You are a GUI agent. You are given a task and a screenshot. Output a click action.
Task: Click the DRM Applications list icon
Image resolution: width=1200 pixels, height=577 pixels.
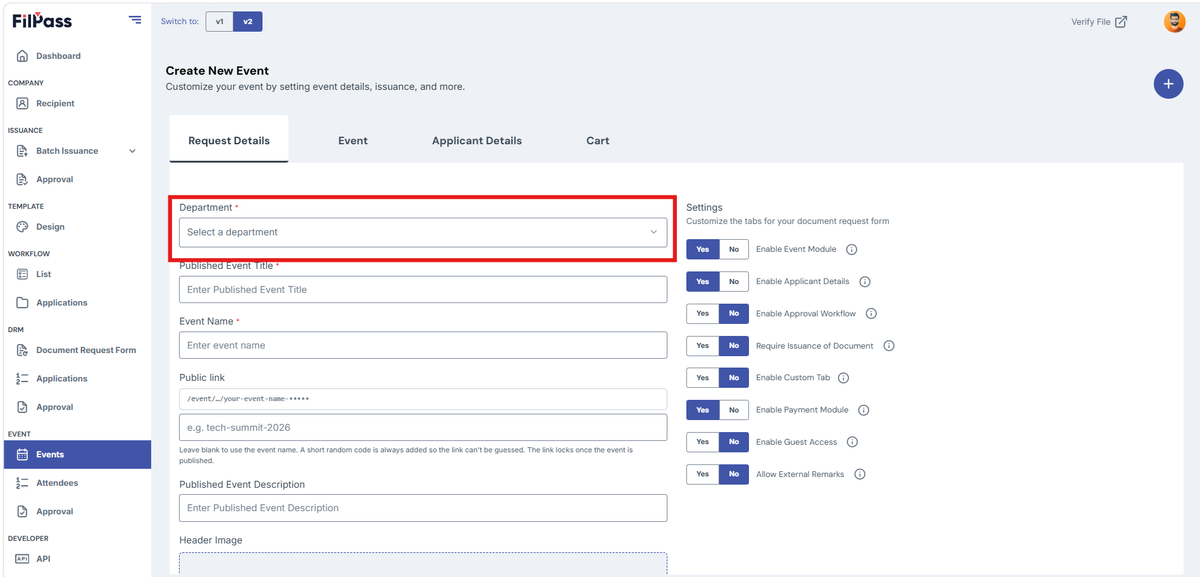tap(22, 378)
